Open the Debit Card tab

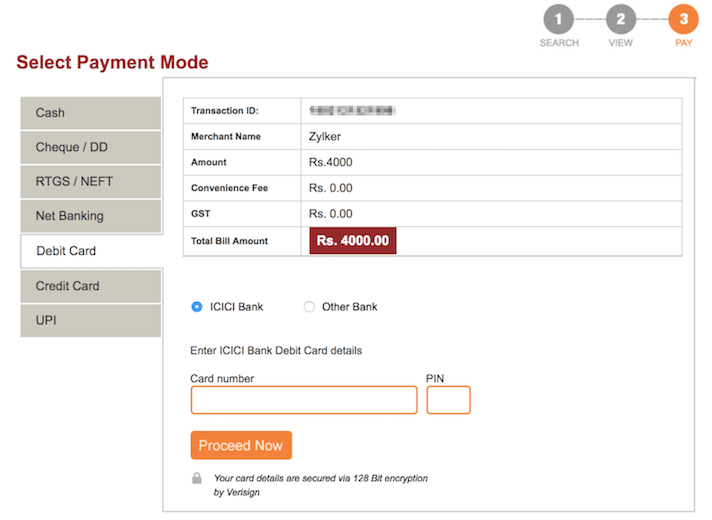pyautogui.click(x=90, y=250)
